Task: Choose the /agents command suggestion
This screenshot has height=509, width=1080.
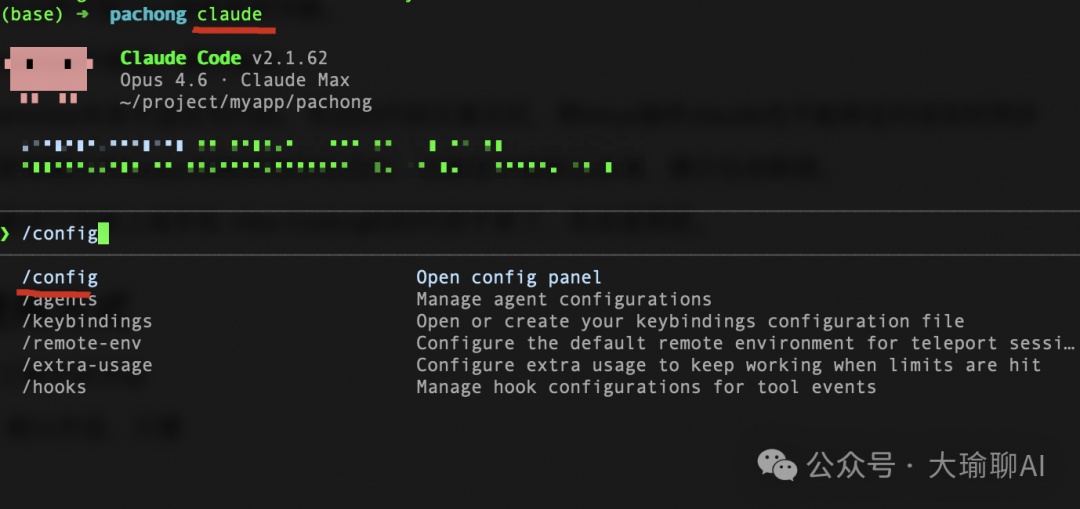Action: point(60,299)
